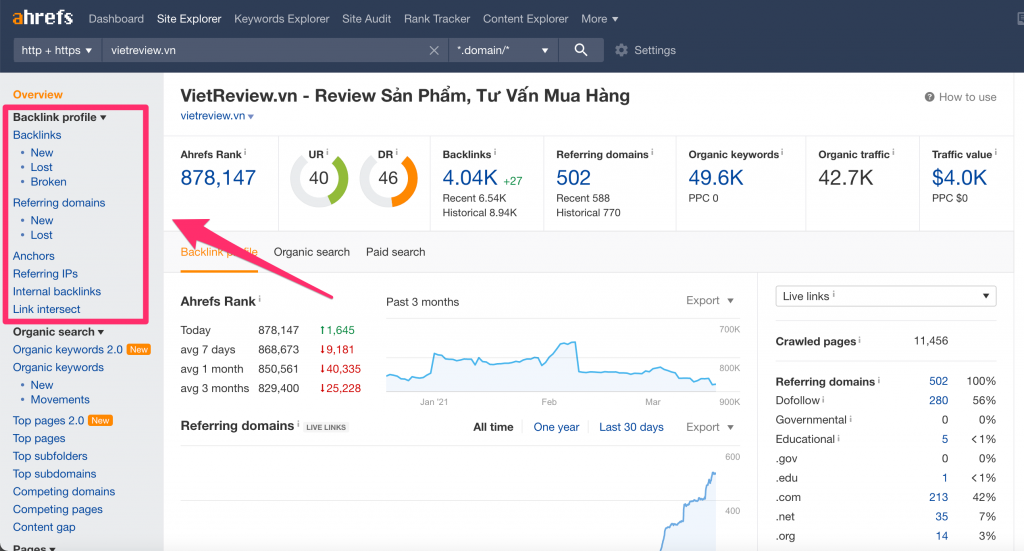Open Export menu for Referring domains chart
Viewport: 1024px width, 551px height.
click(709, 427)
